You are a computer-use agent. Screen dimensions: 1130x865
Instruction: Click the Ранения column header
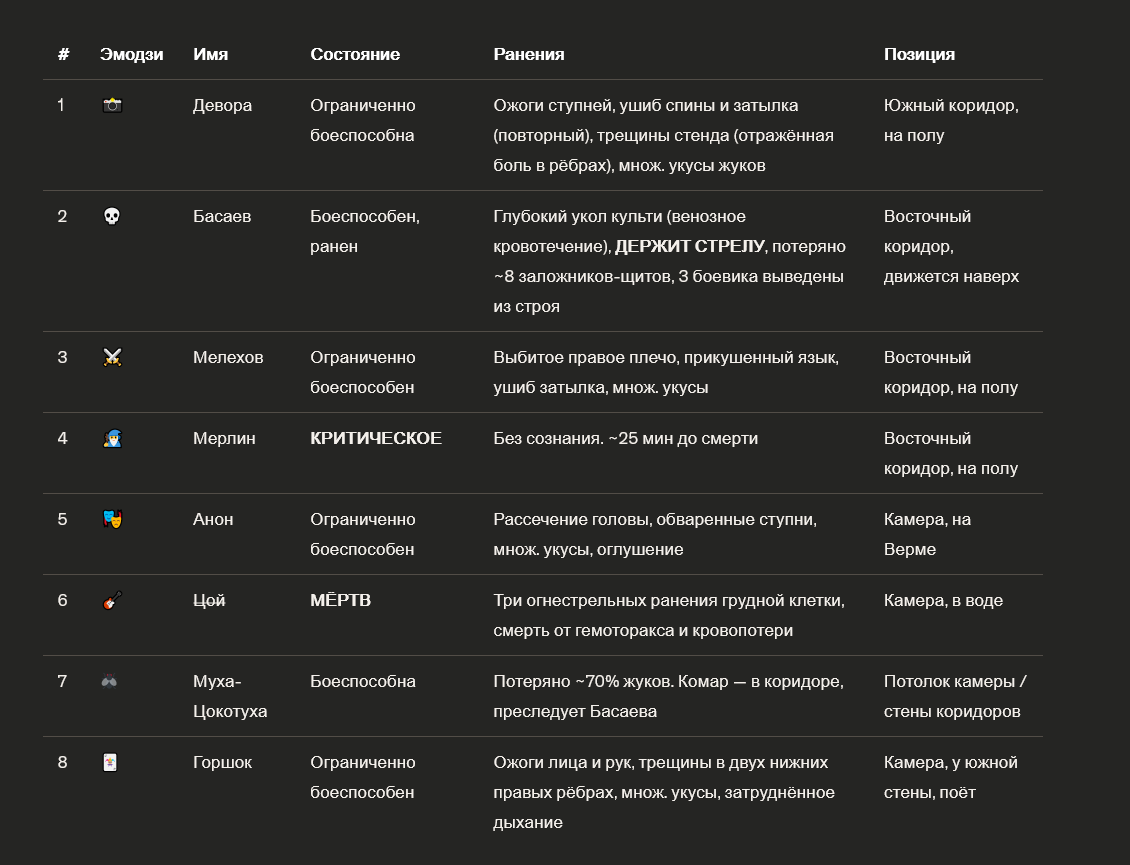coord(528,54)
